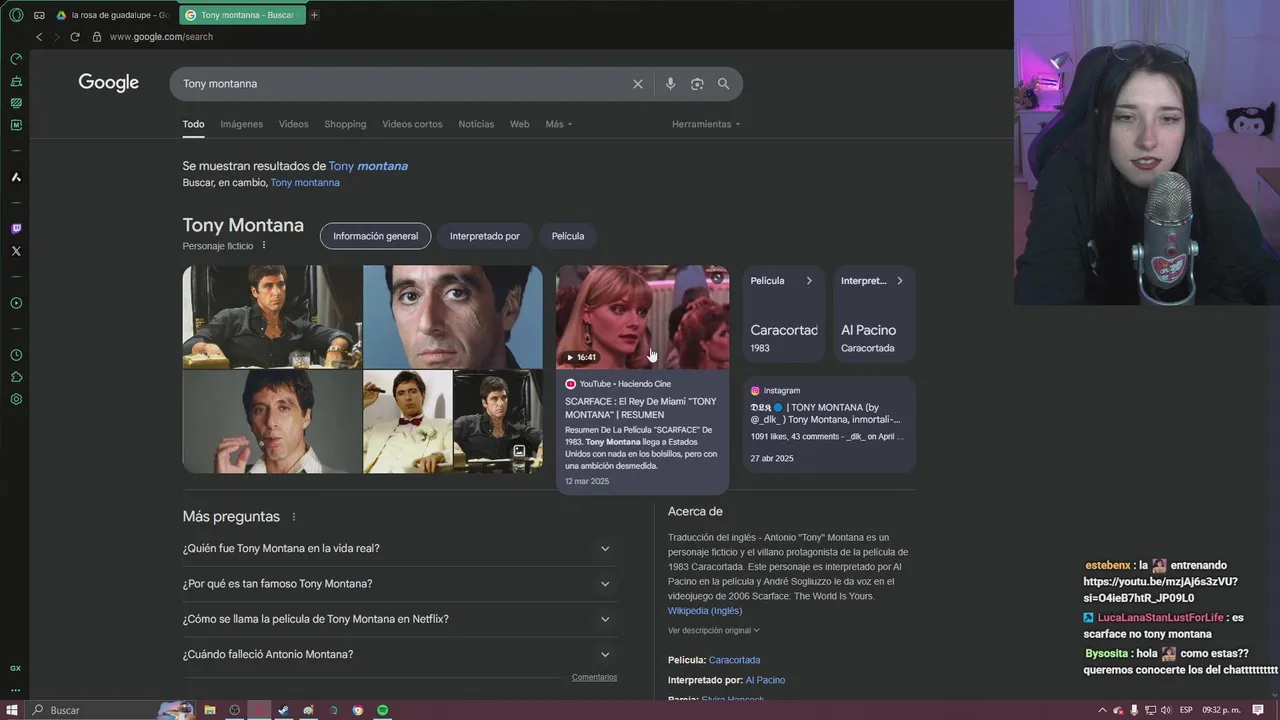Open Spotify from the taskbar
The height and width of the screenshot is (720, 1280).
(x=383, y=710)
